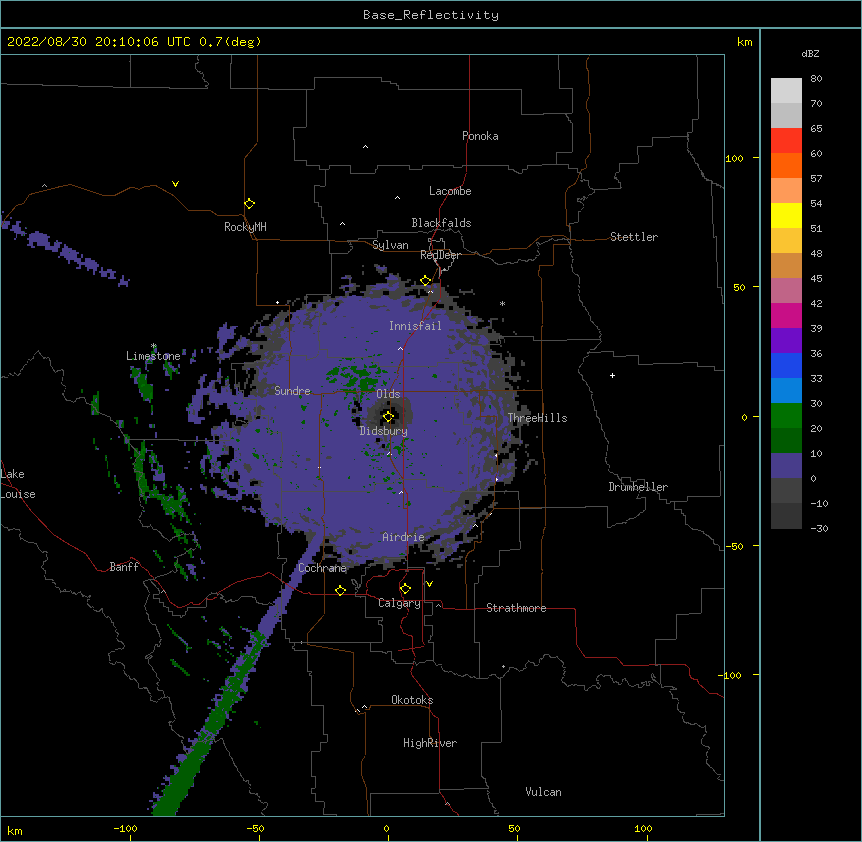Click the Calgary label
The width and height of the screenshot is (862, 842).
click(399, 603)
